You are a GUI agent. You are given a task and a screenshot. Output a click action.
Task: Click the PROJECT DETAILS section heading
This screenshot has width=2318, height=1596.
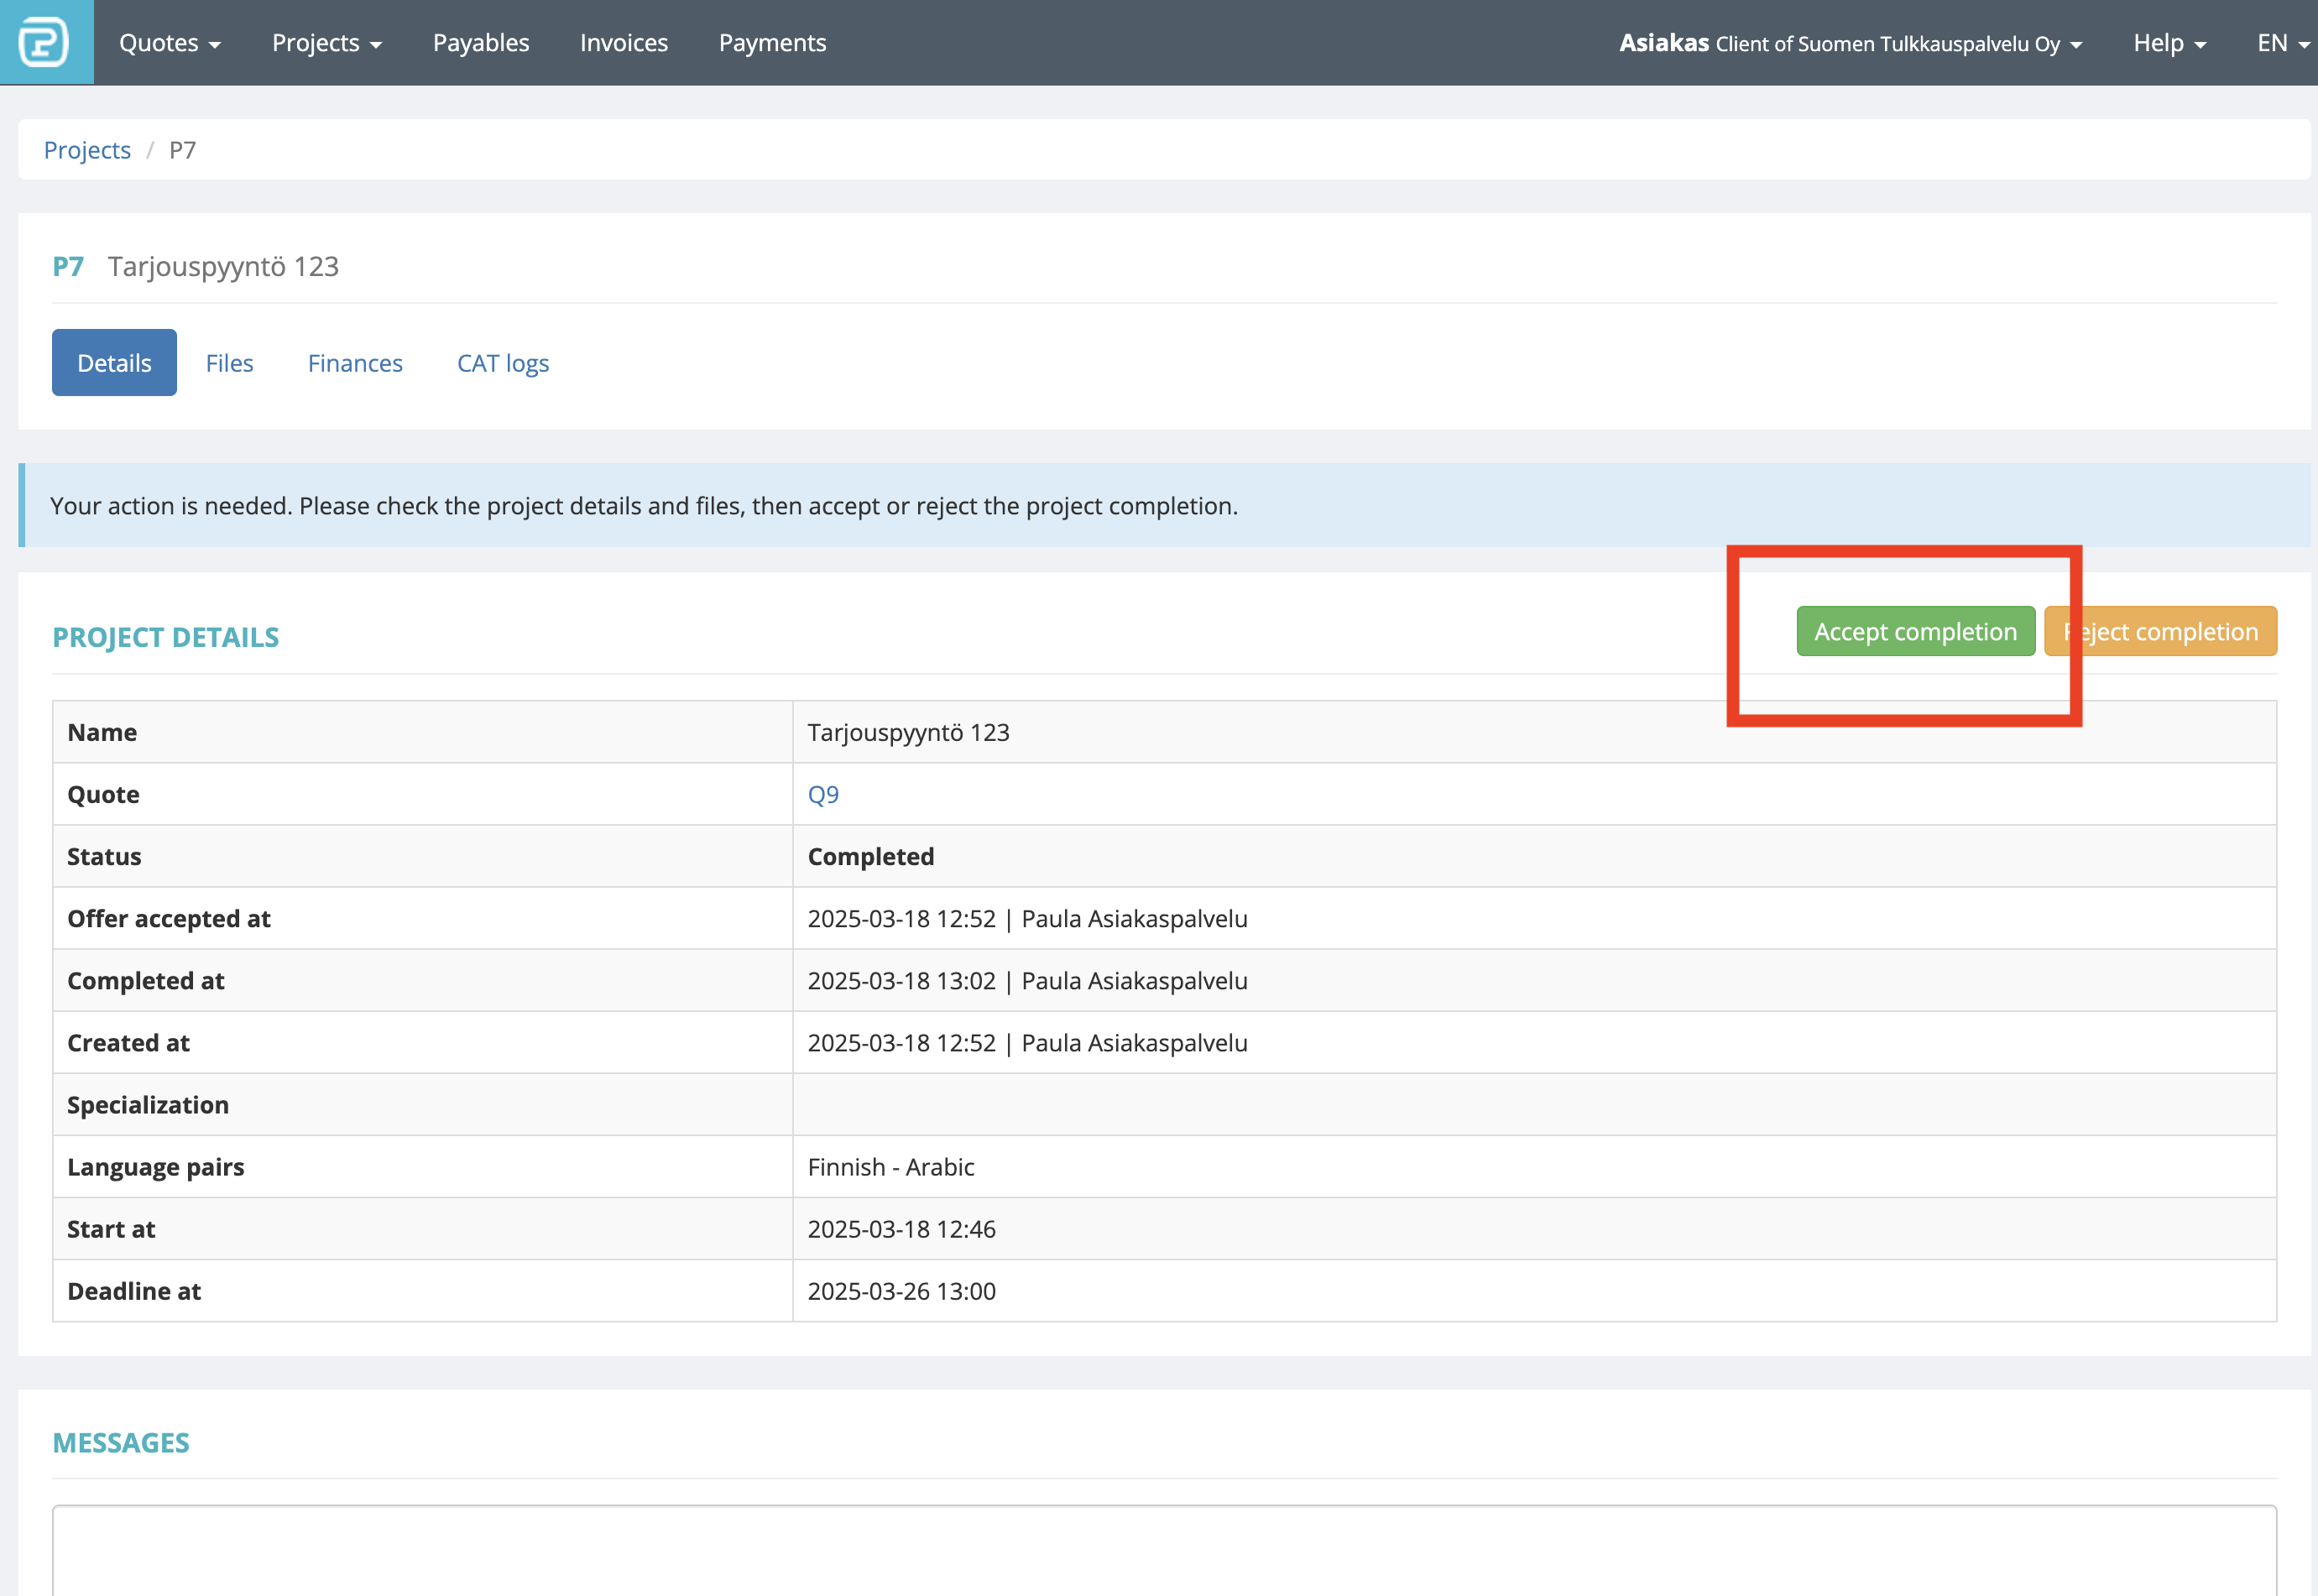[166, 637]
